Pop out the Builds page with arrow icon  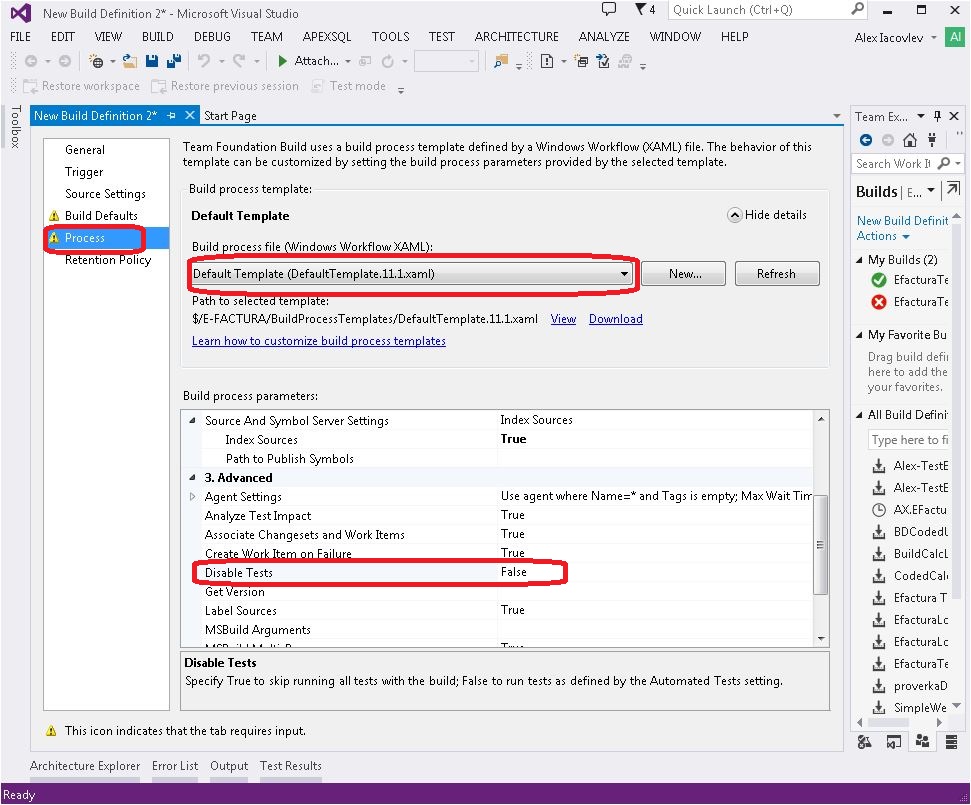point(953,189)
